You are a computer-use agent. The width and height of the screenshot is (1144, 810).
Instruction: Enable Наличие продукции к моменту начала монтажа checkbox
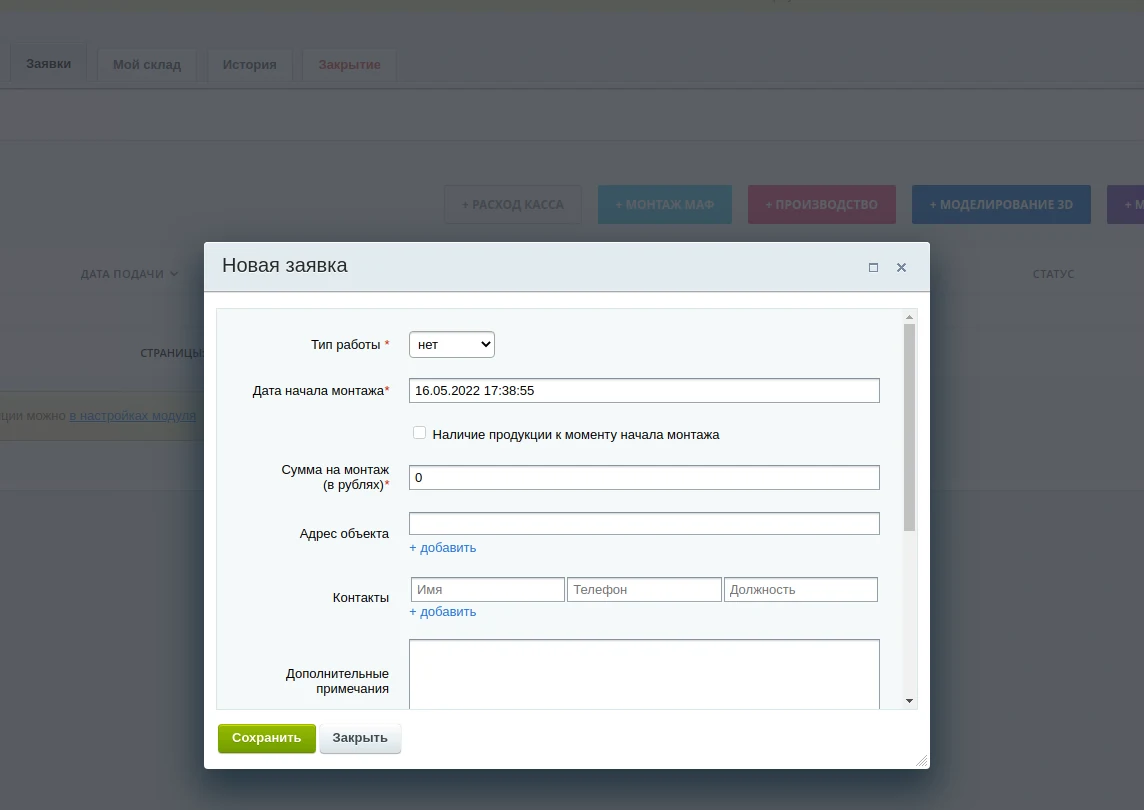420,433
